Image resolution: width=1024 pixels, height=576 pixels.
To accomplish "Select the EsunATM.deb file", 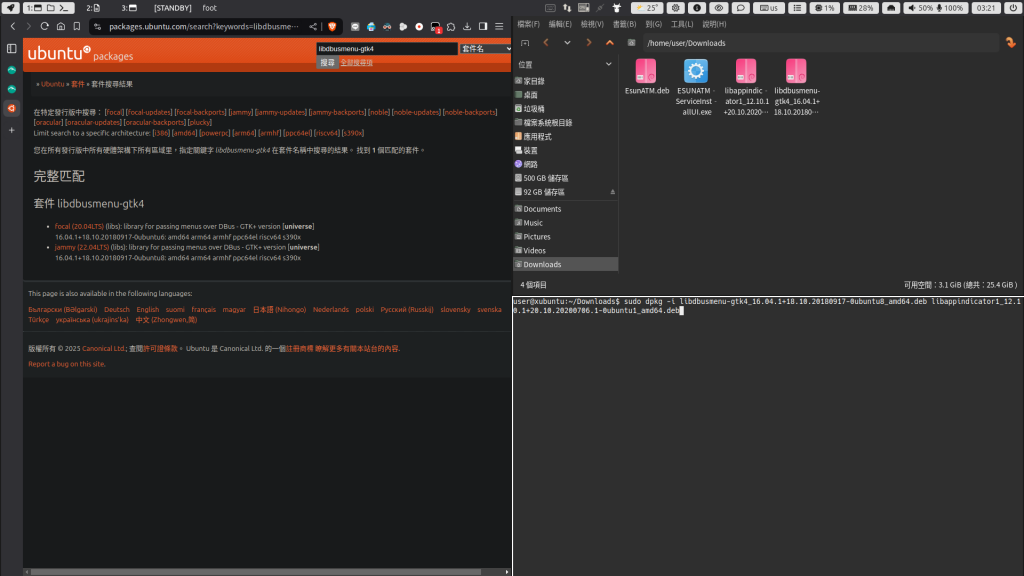I will 647,77.
